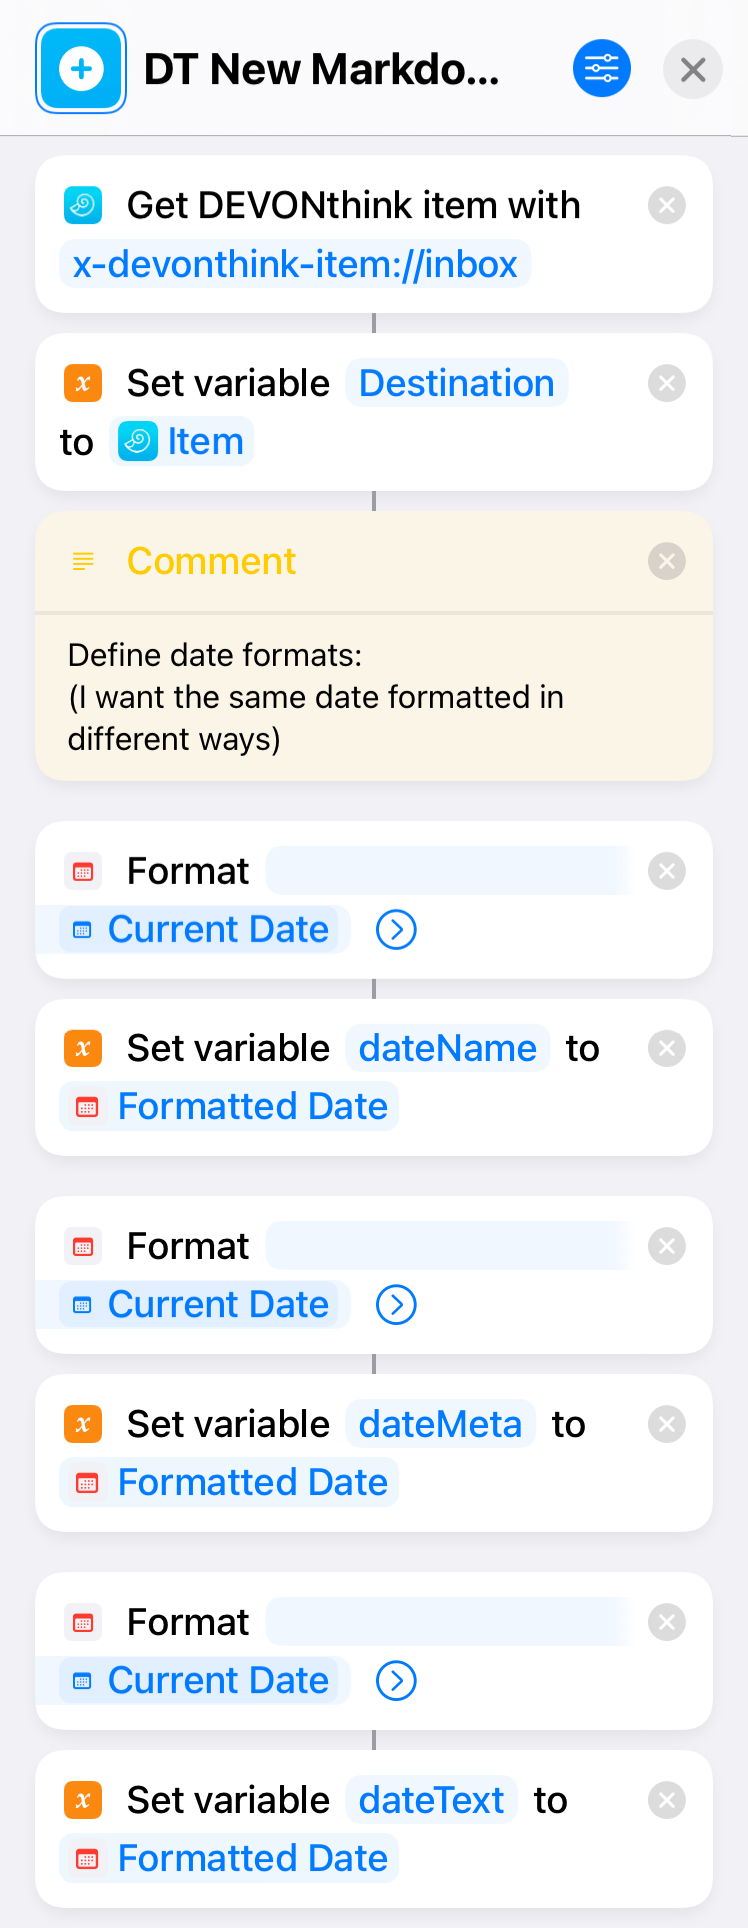Expand options of the first Format action
Viewport: 748px width, 1928px height.
(396, 930)
